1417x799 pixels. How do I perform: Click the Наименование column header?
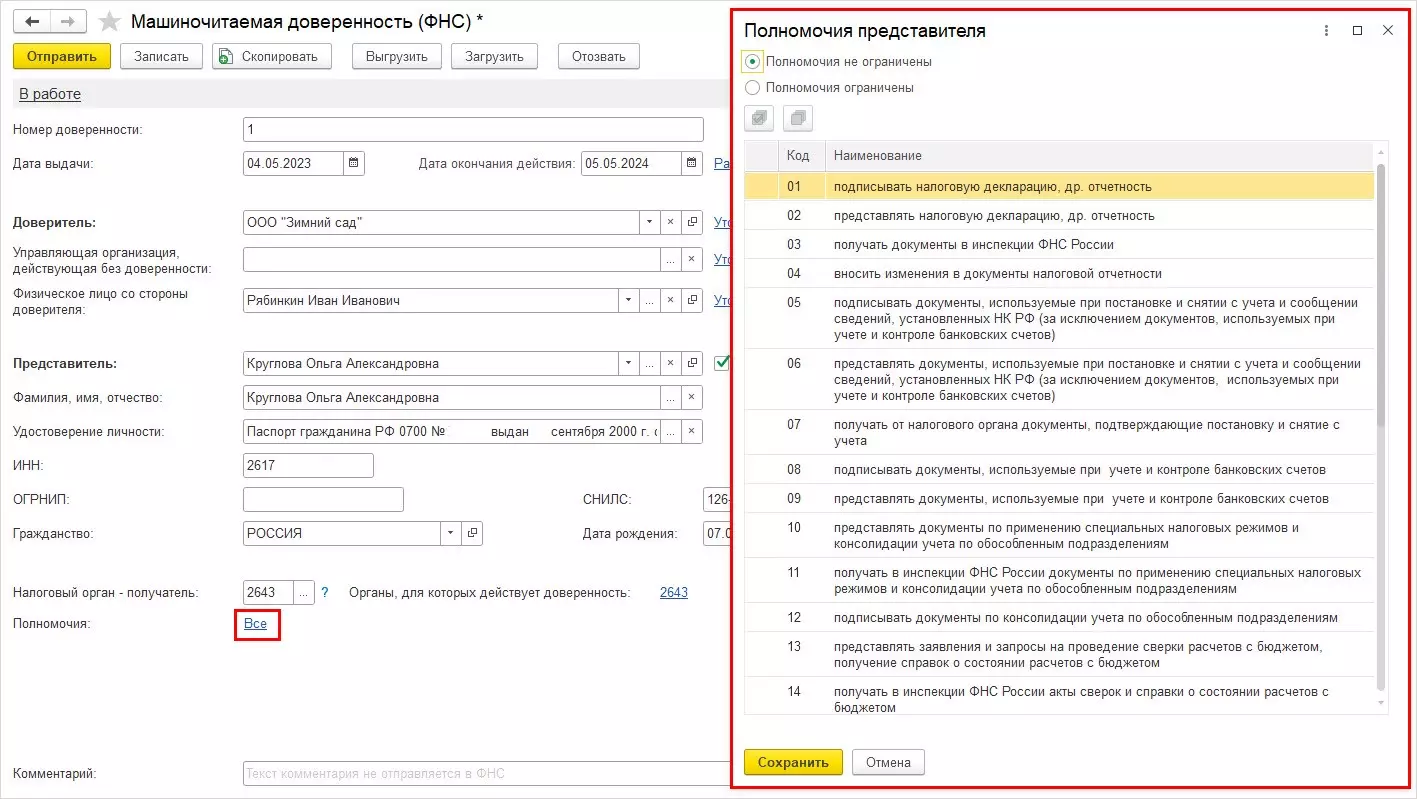coord(1099,155)
